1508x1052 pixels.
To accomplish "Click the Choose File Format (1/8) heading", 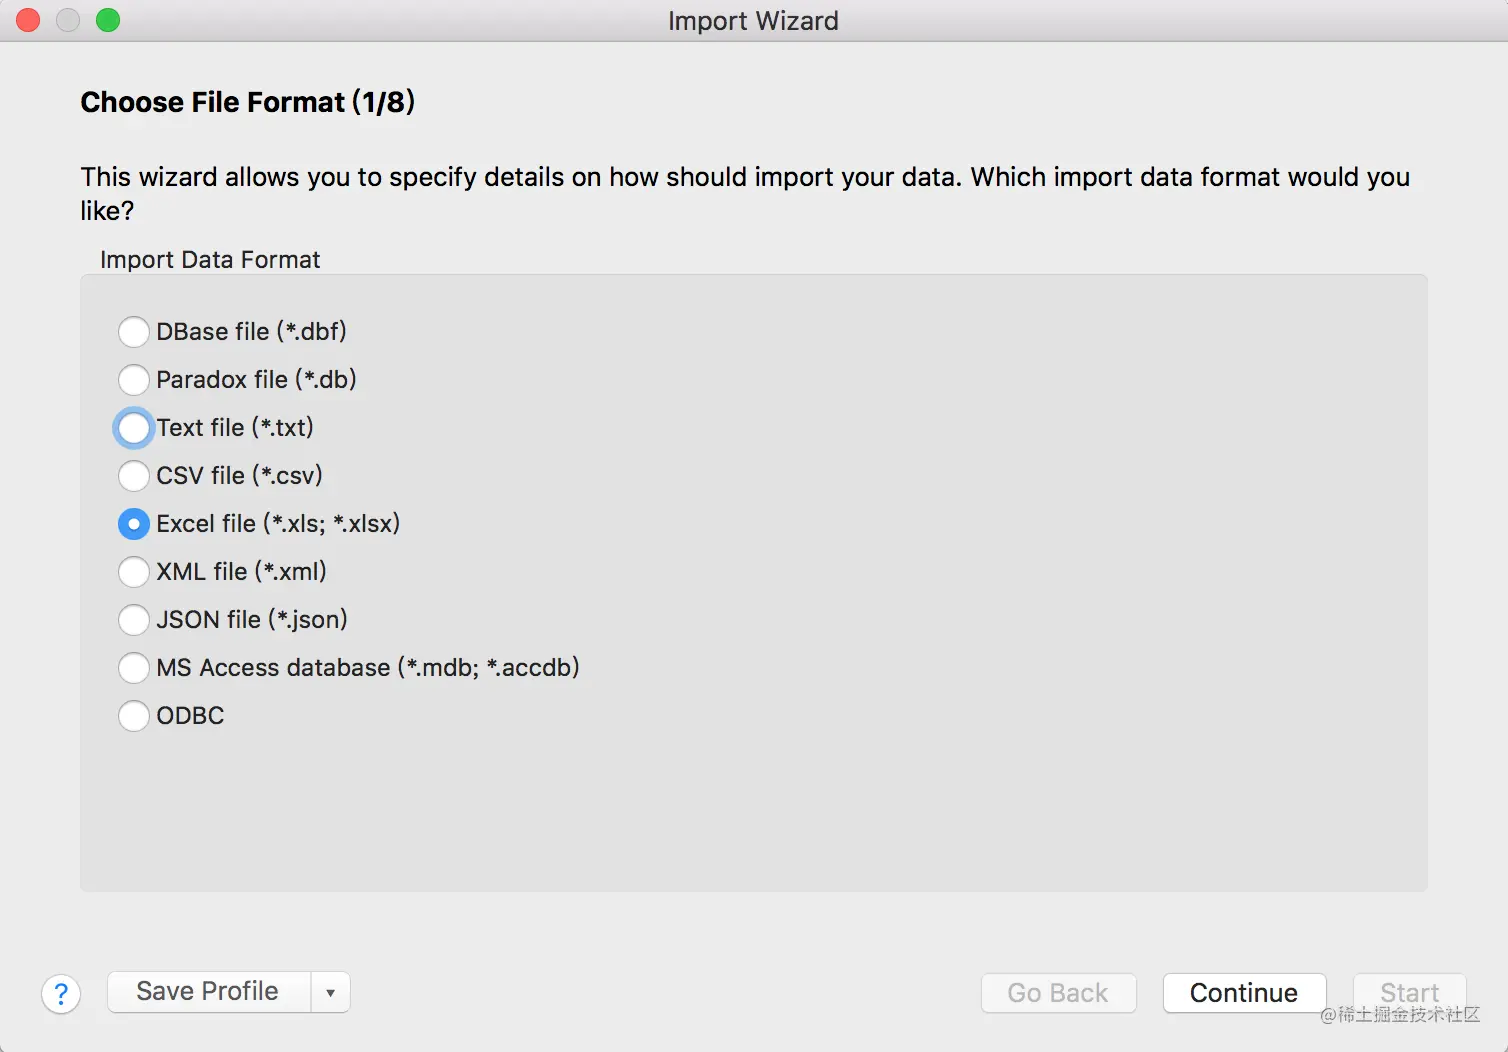I will pos(247,102).
